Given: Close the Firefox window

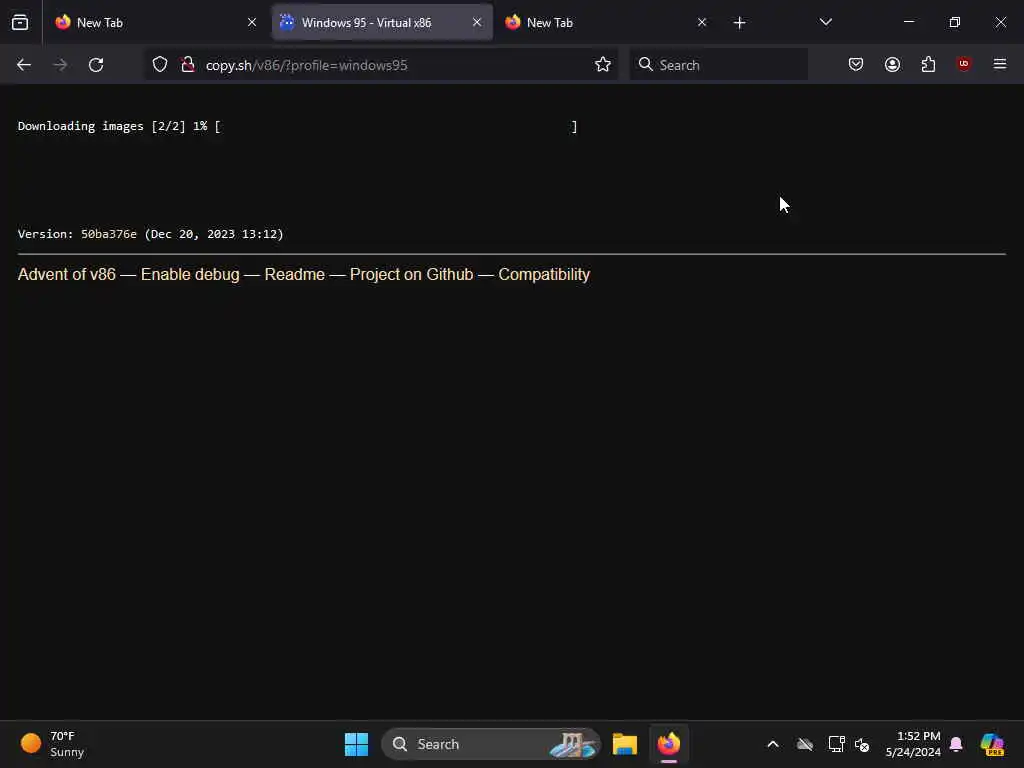Looking at the screenshot, I should [x=1000, y=22].
